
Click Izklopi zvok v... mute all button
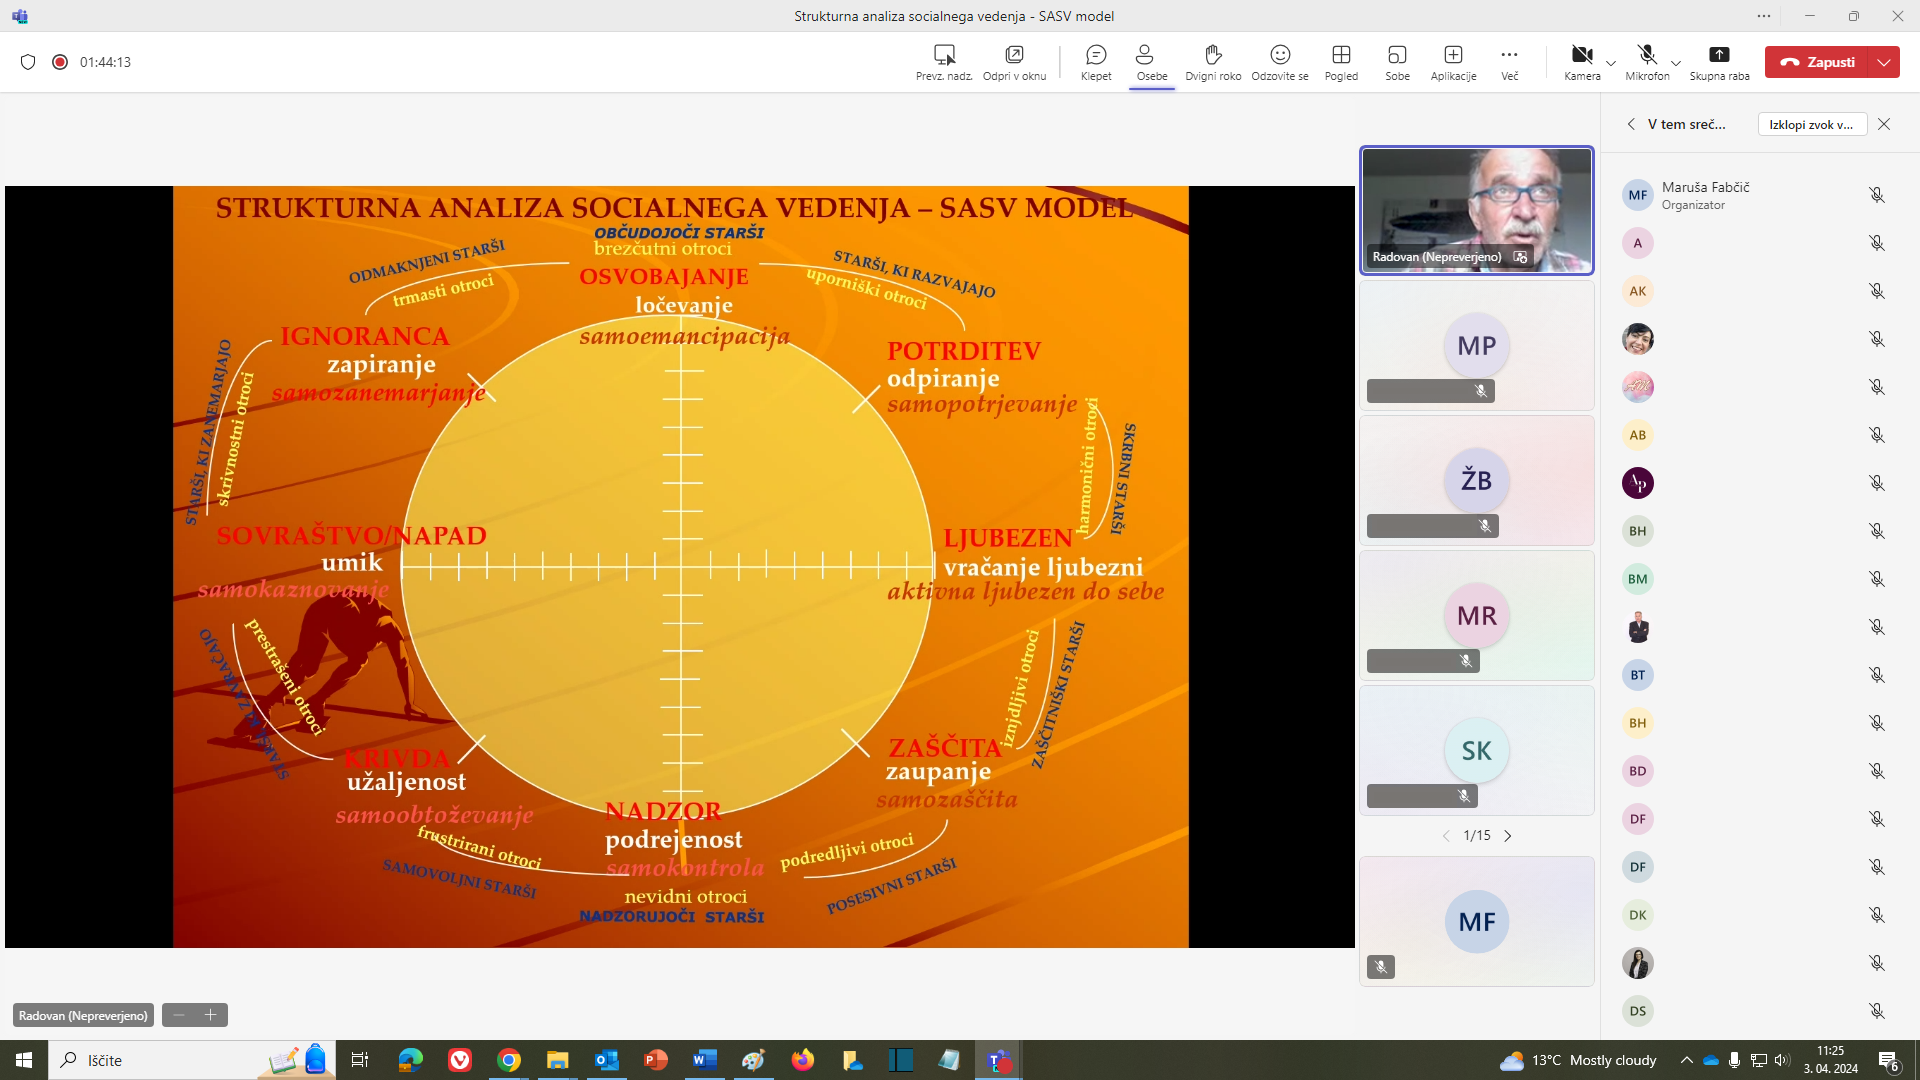tap(1811, 124)
